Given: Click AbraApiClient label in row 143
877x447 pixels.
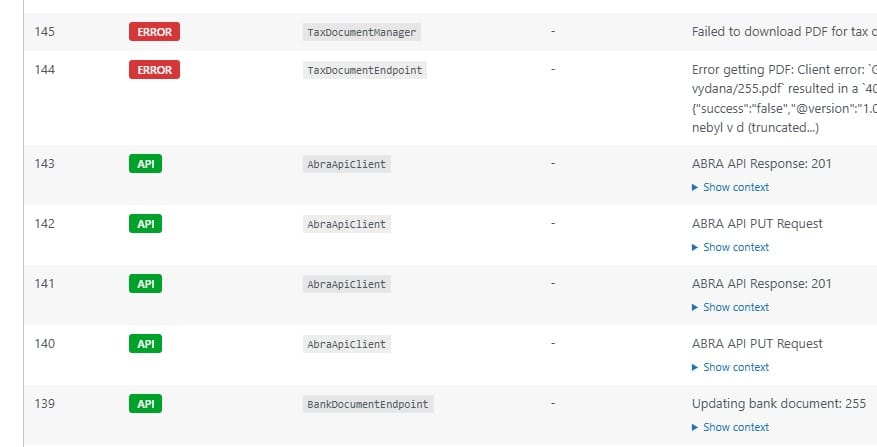Looking at the screenshot, I should pyautogui.click(x=346, y=164).
